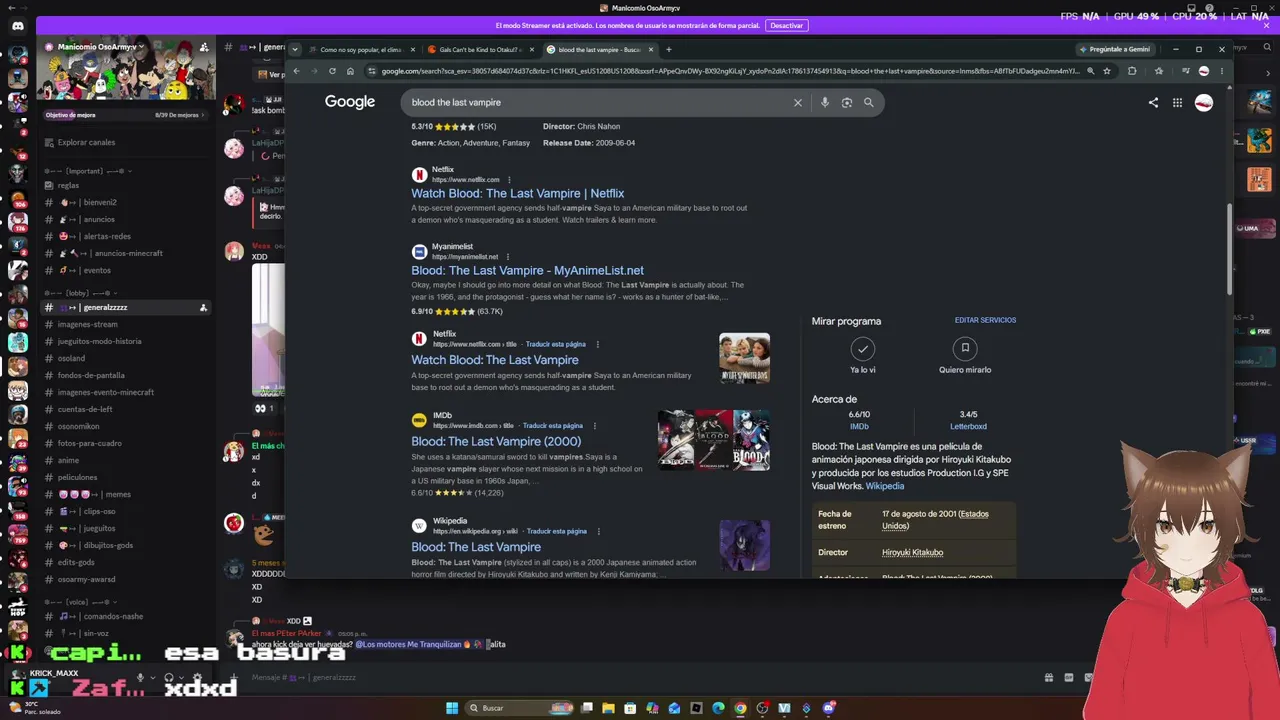Open the imagenes-stream channel
The height and width of the screenshot is (720, 1280).
click(x=125, y=324)
